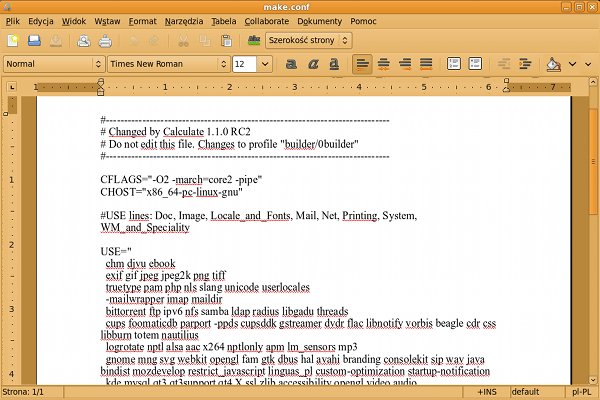Click the save document icon
This screenshot has width=600, height=400.
[56, 41]
